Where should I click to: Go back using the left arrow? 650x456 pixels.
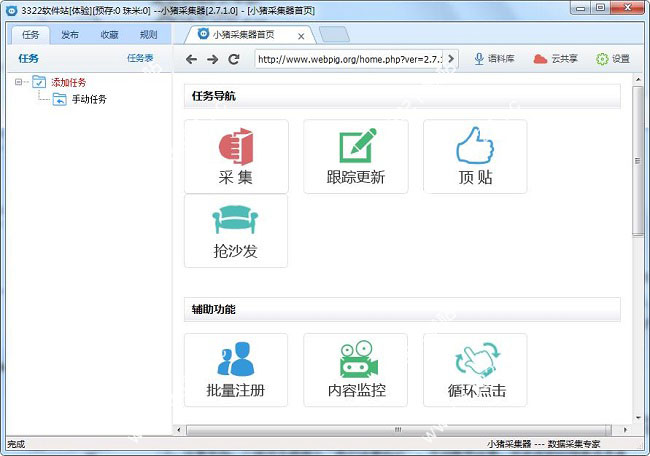pyautogui.click(x=191, y=59)
